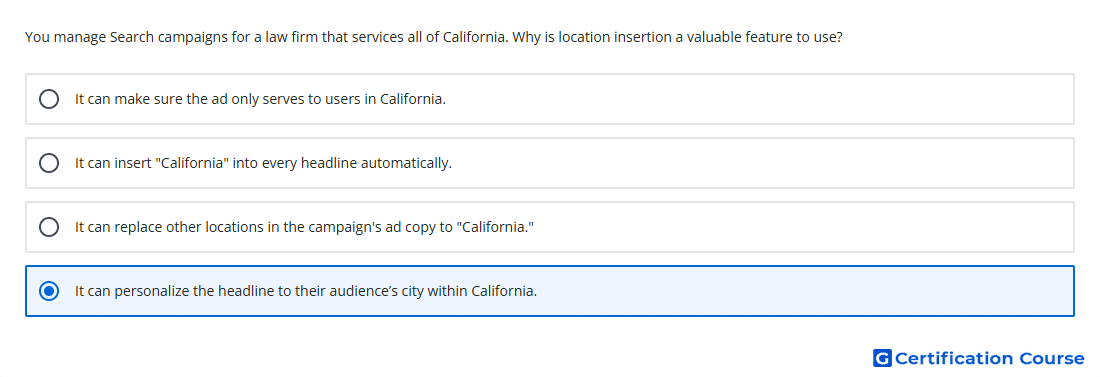Click the blue G logo icon
The height and width of the screenshot is (377, 1100).
tap(882, 359)
